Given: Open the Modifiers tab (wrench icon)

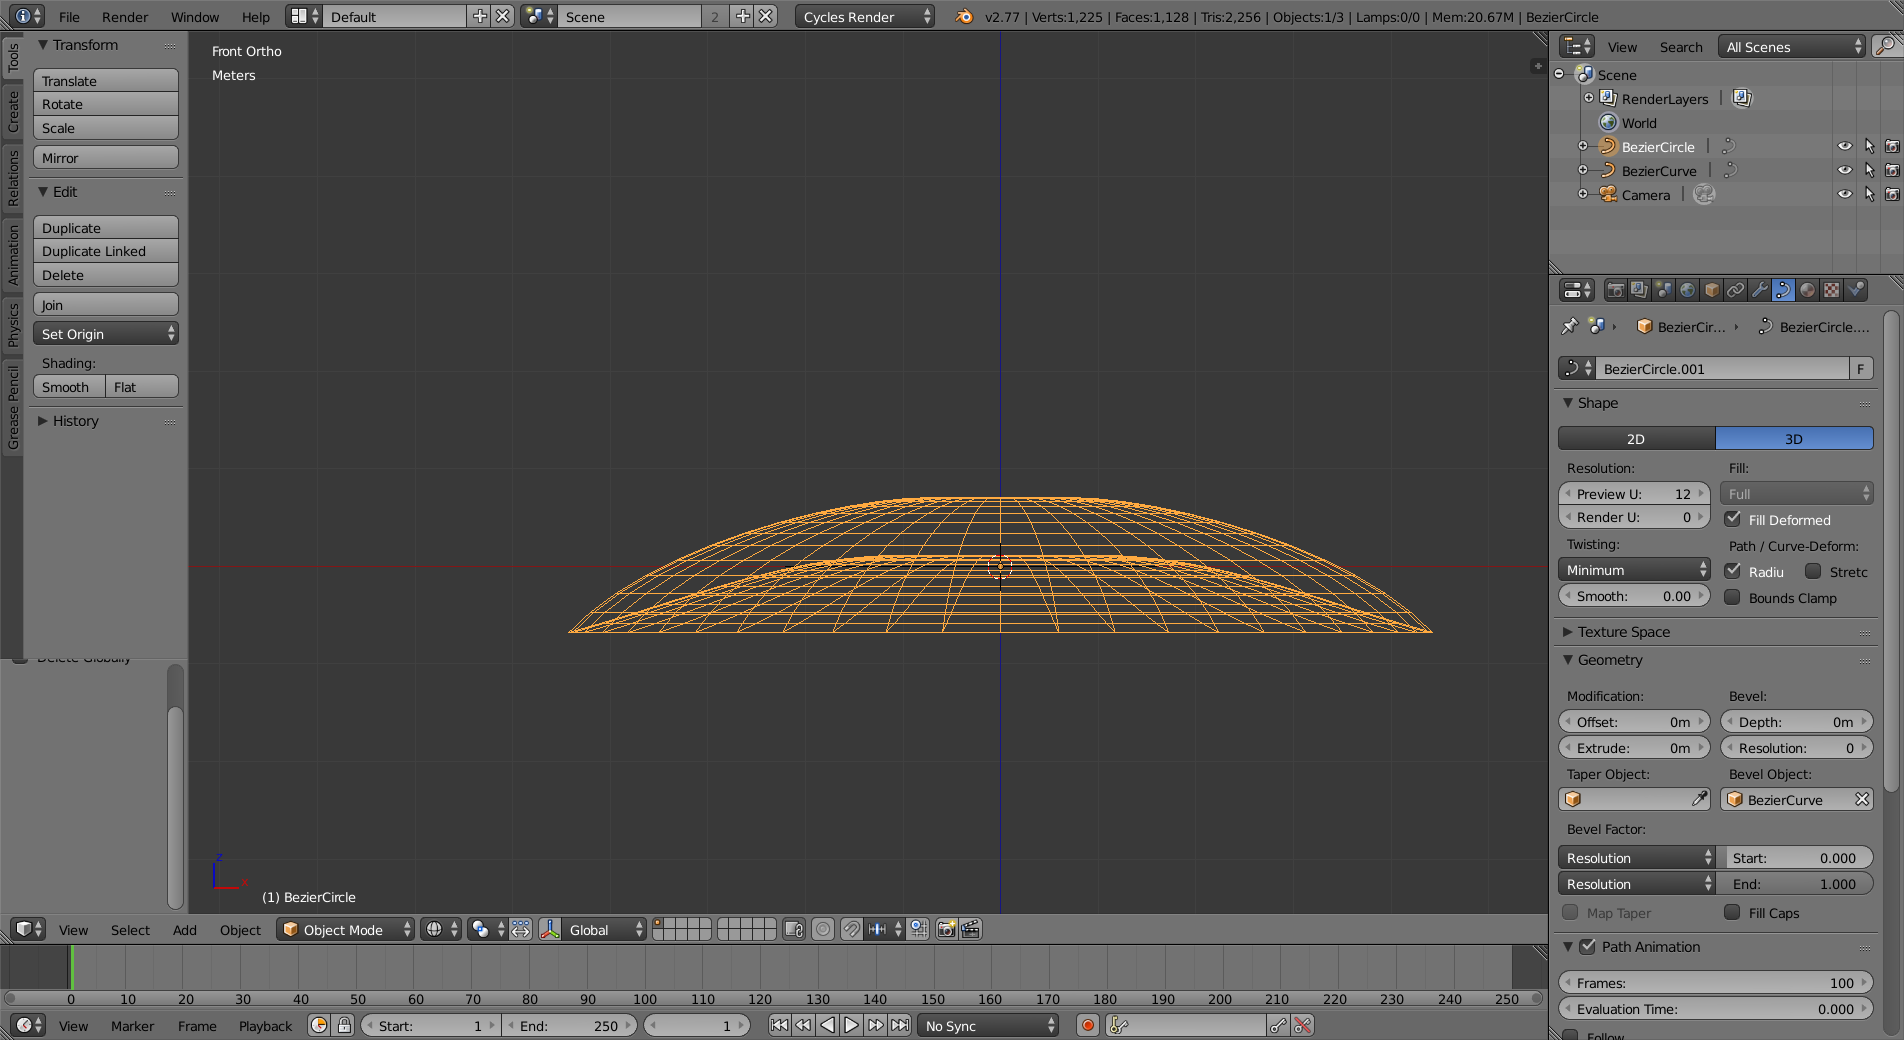Looking at the screenshot, I should 1760,290.
